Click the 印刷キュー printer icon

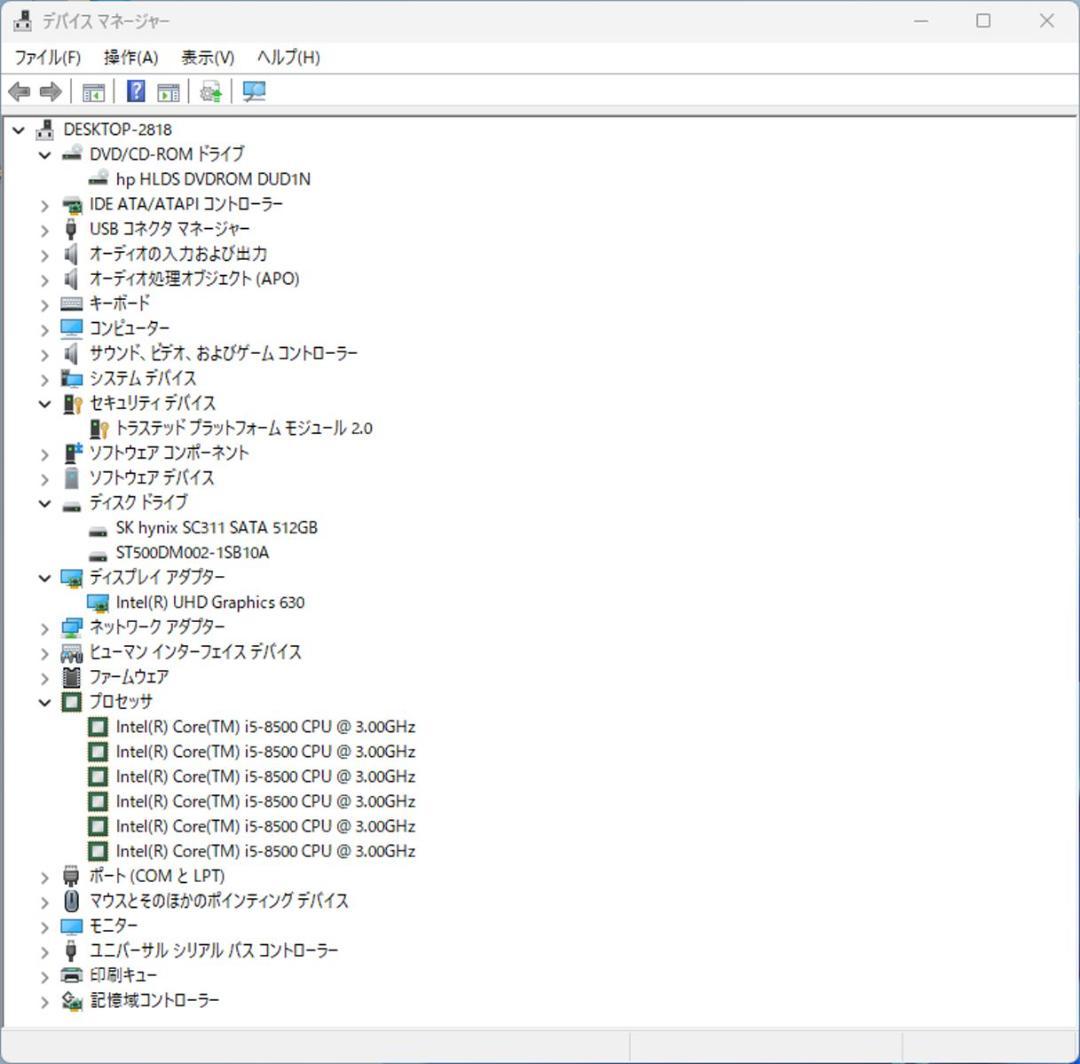click(x=72, y=975)
